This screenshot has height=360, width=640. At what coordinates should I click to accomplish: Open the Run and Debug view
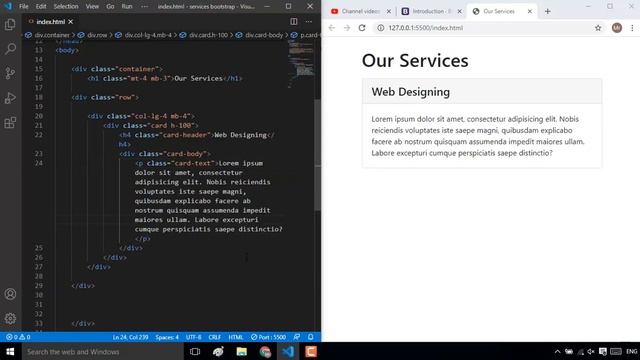point(10,98)
